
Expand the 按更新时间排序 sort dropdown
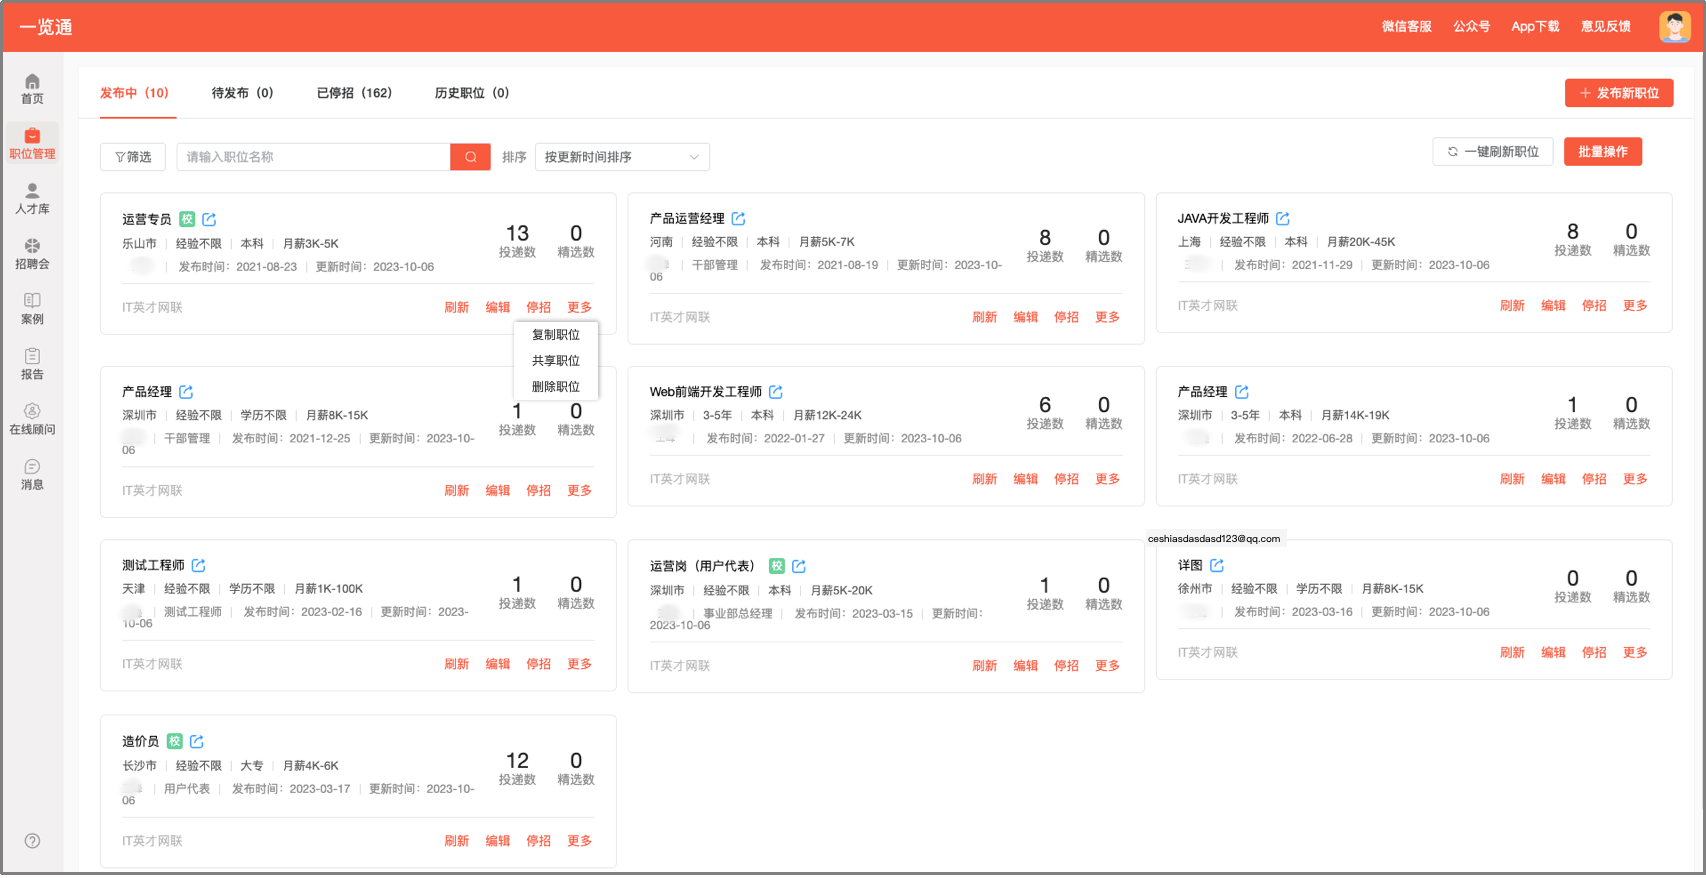coord(622,157)
